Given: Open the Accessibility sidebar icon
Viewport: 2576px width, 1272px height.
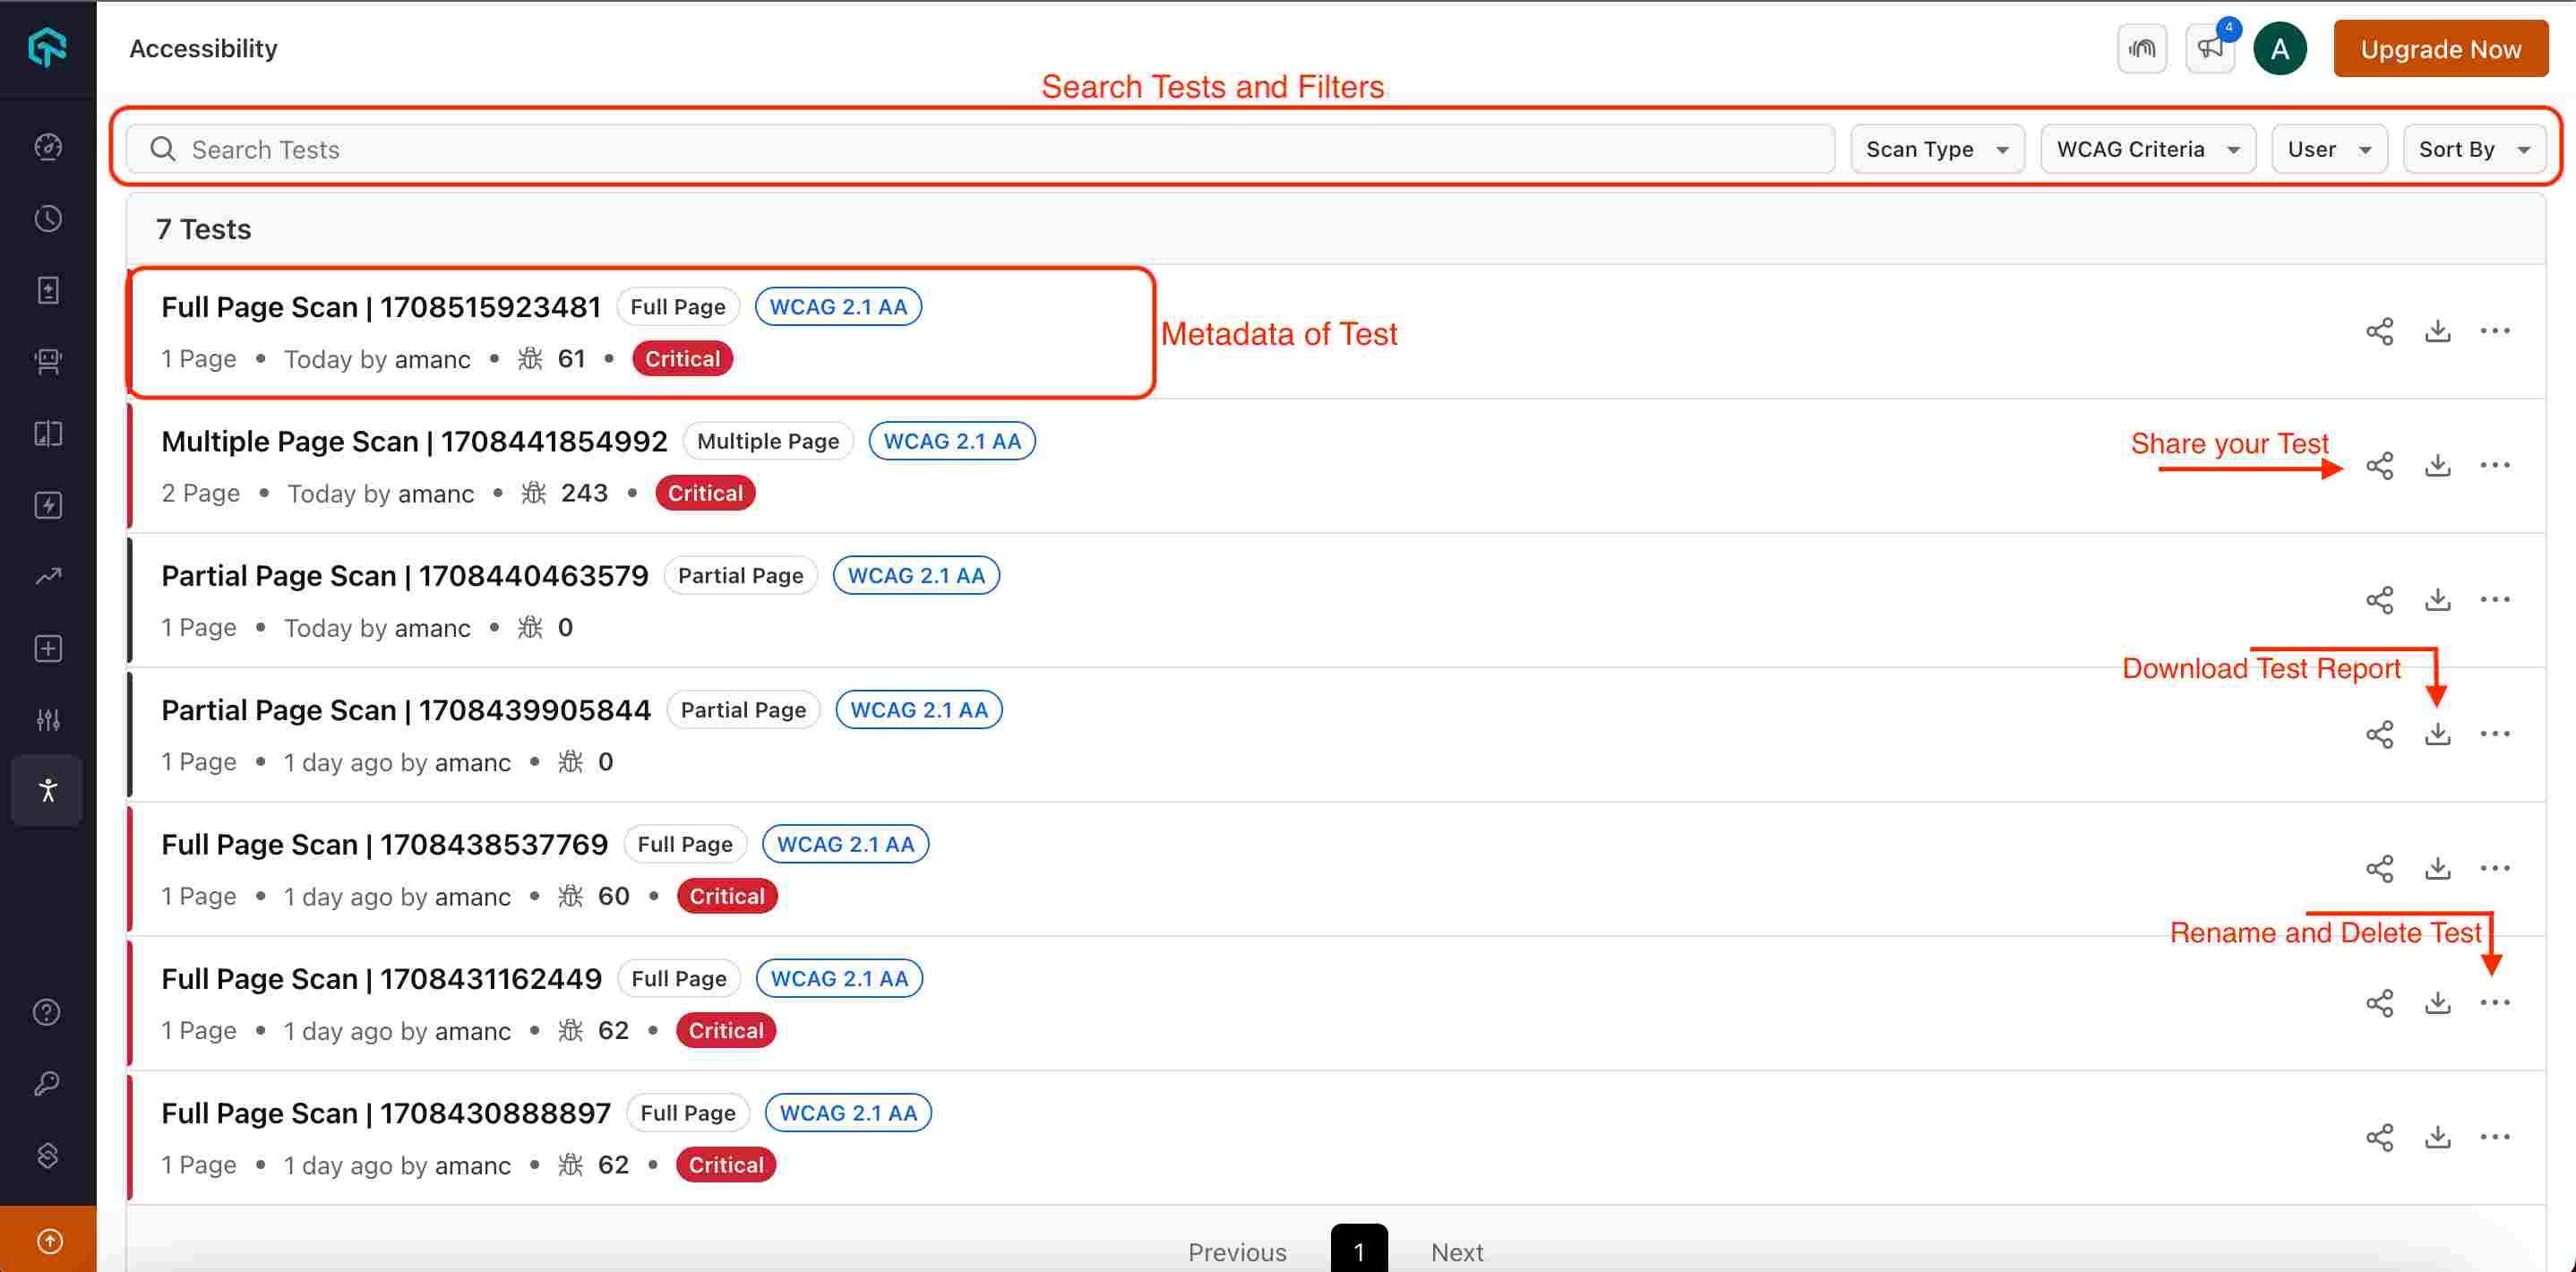Looking at the screenshot, I should [48, 790].
